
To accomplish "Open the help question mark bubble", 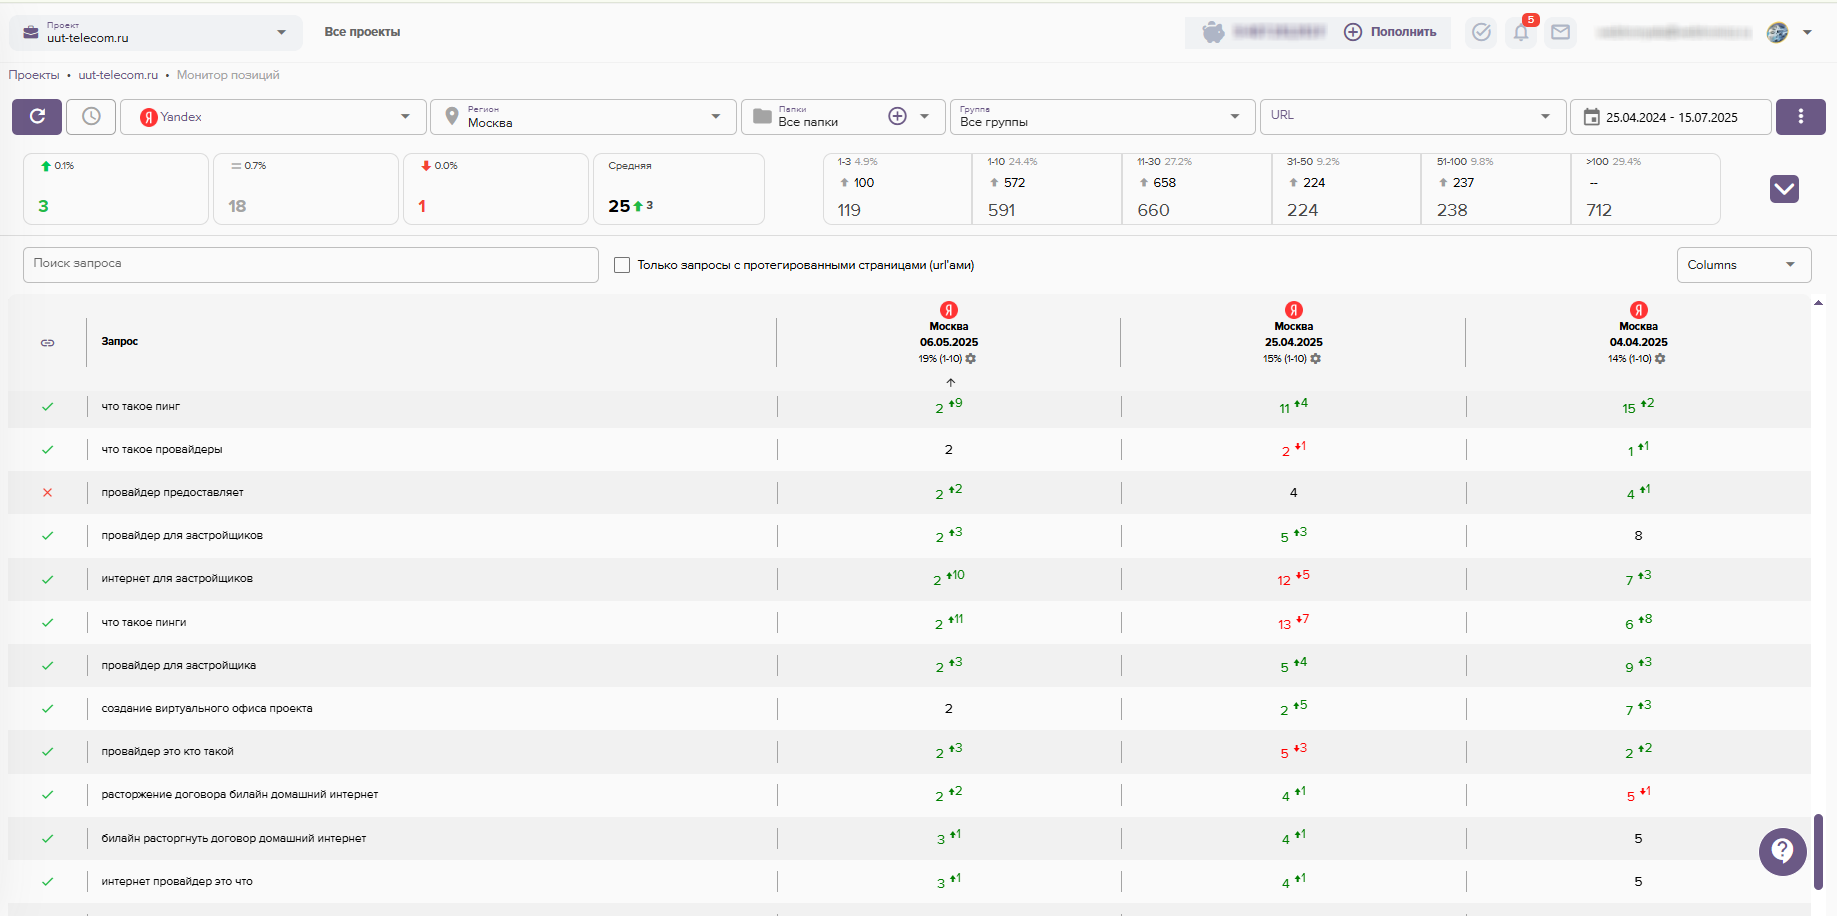I will (x=1782, y=851).
